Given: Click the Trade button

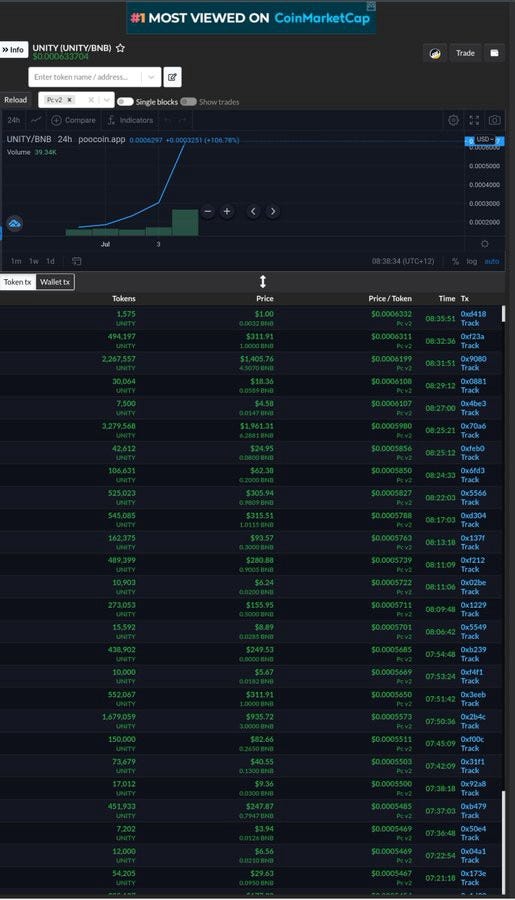Looking at the screenshot, I should (x=465, y=53).
